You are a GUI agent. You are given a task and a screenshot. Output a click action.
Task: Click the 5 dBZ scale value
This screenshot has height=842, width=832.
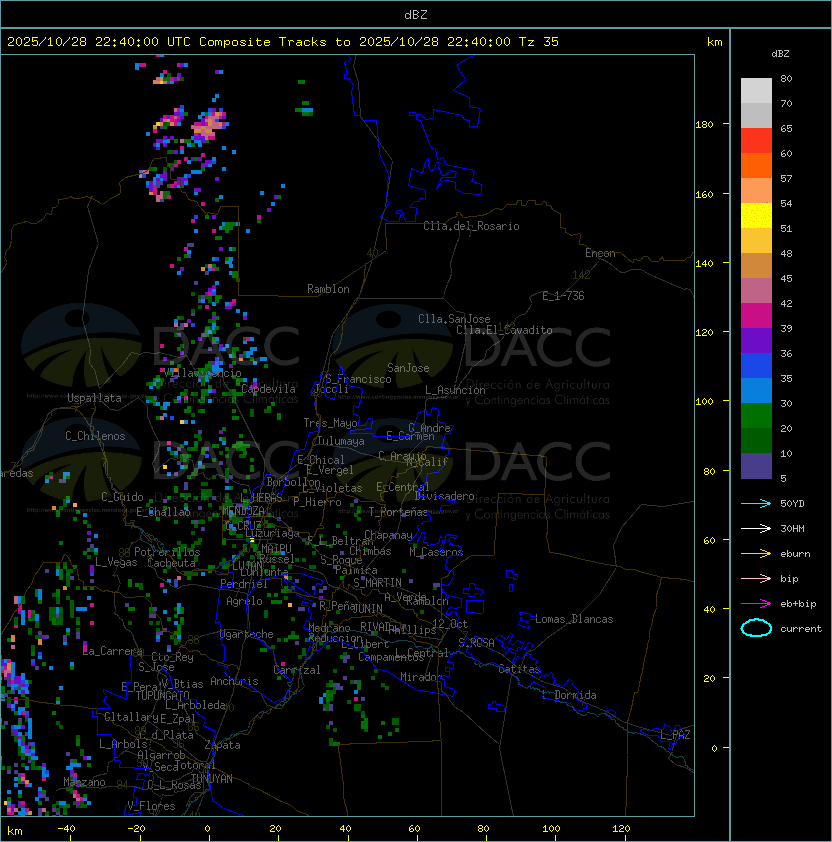point(783,478)
